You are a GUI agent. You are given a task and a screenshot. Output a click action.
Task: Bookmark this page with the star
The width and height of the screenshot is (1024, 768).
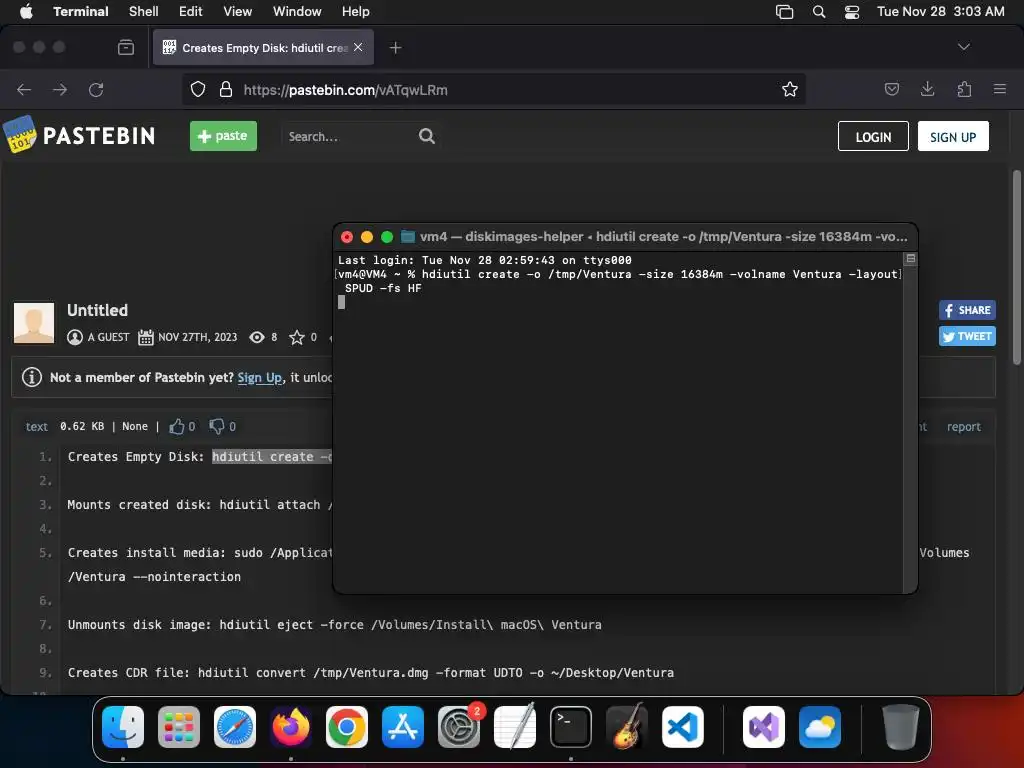(x=790, y=89)
